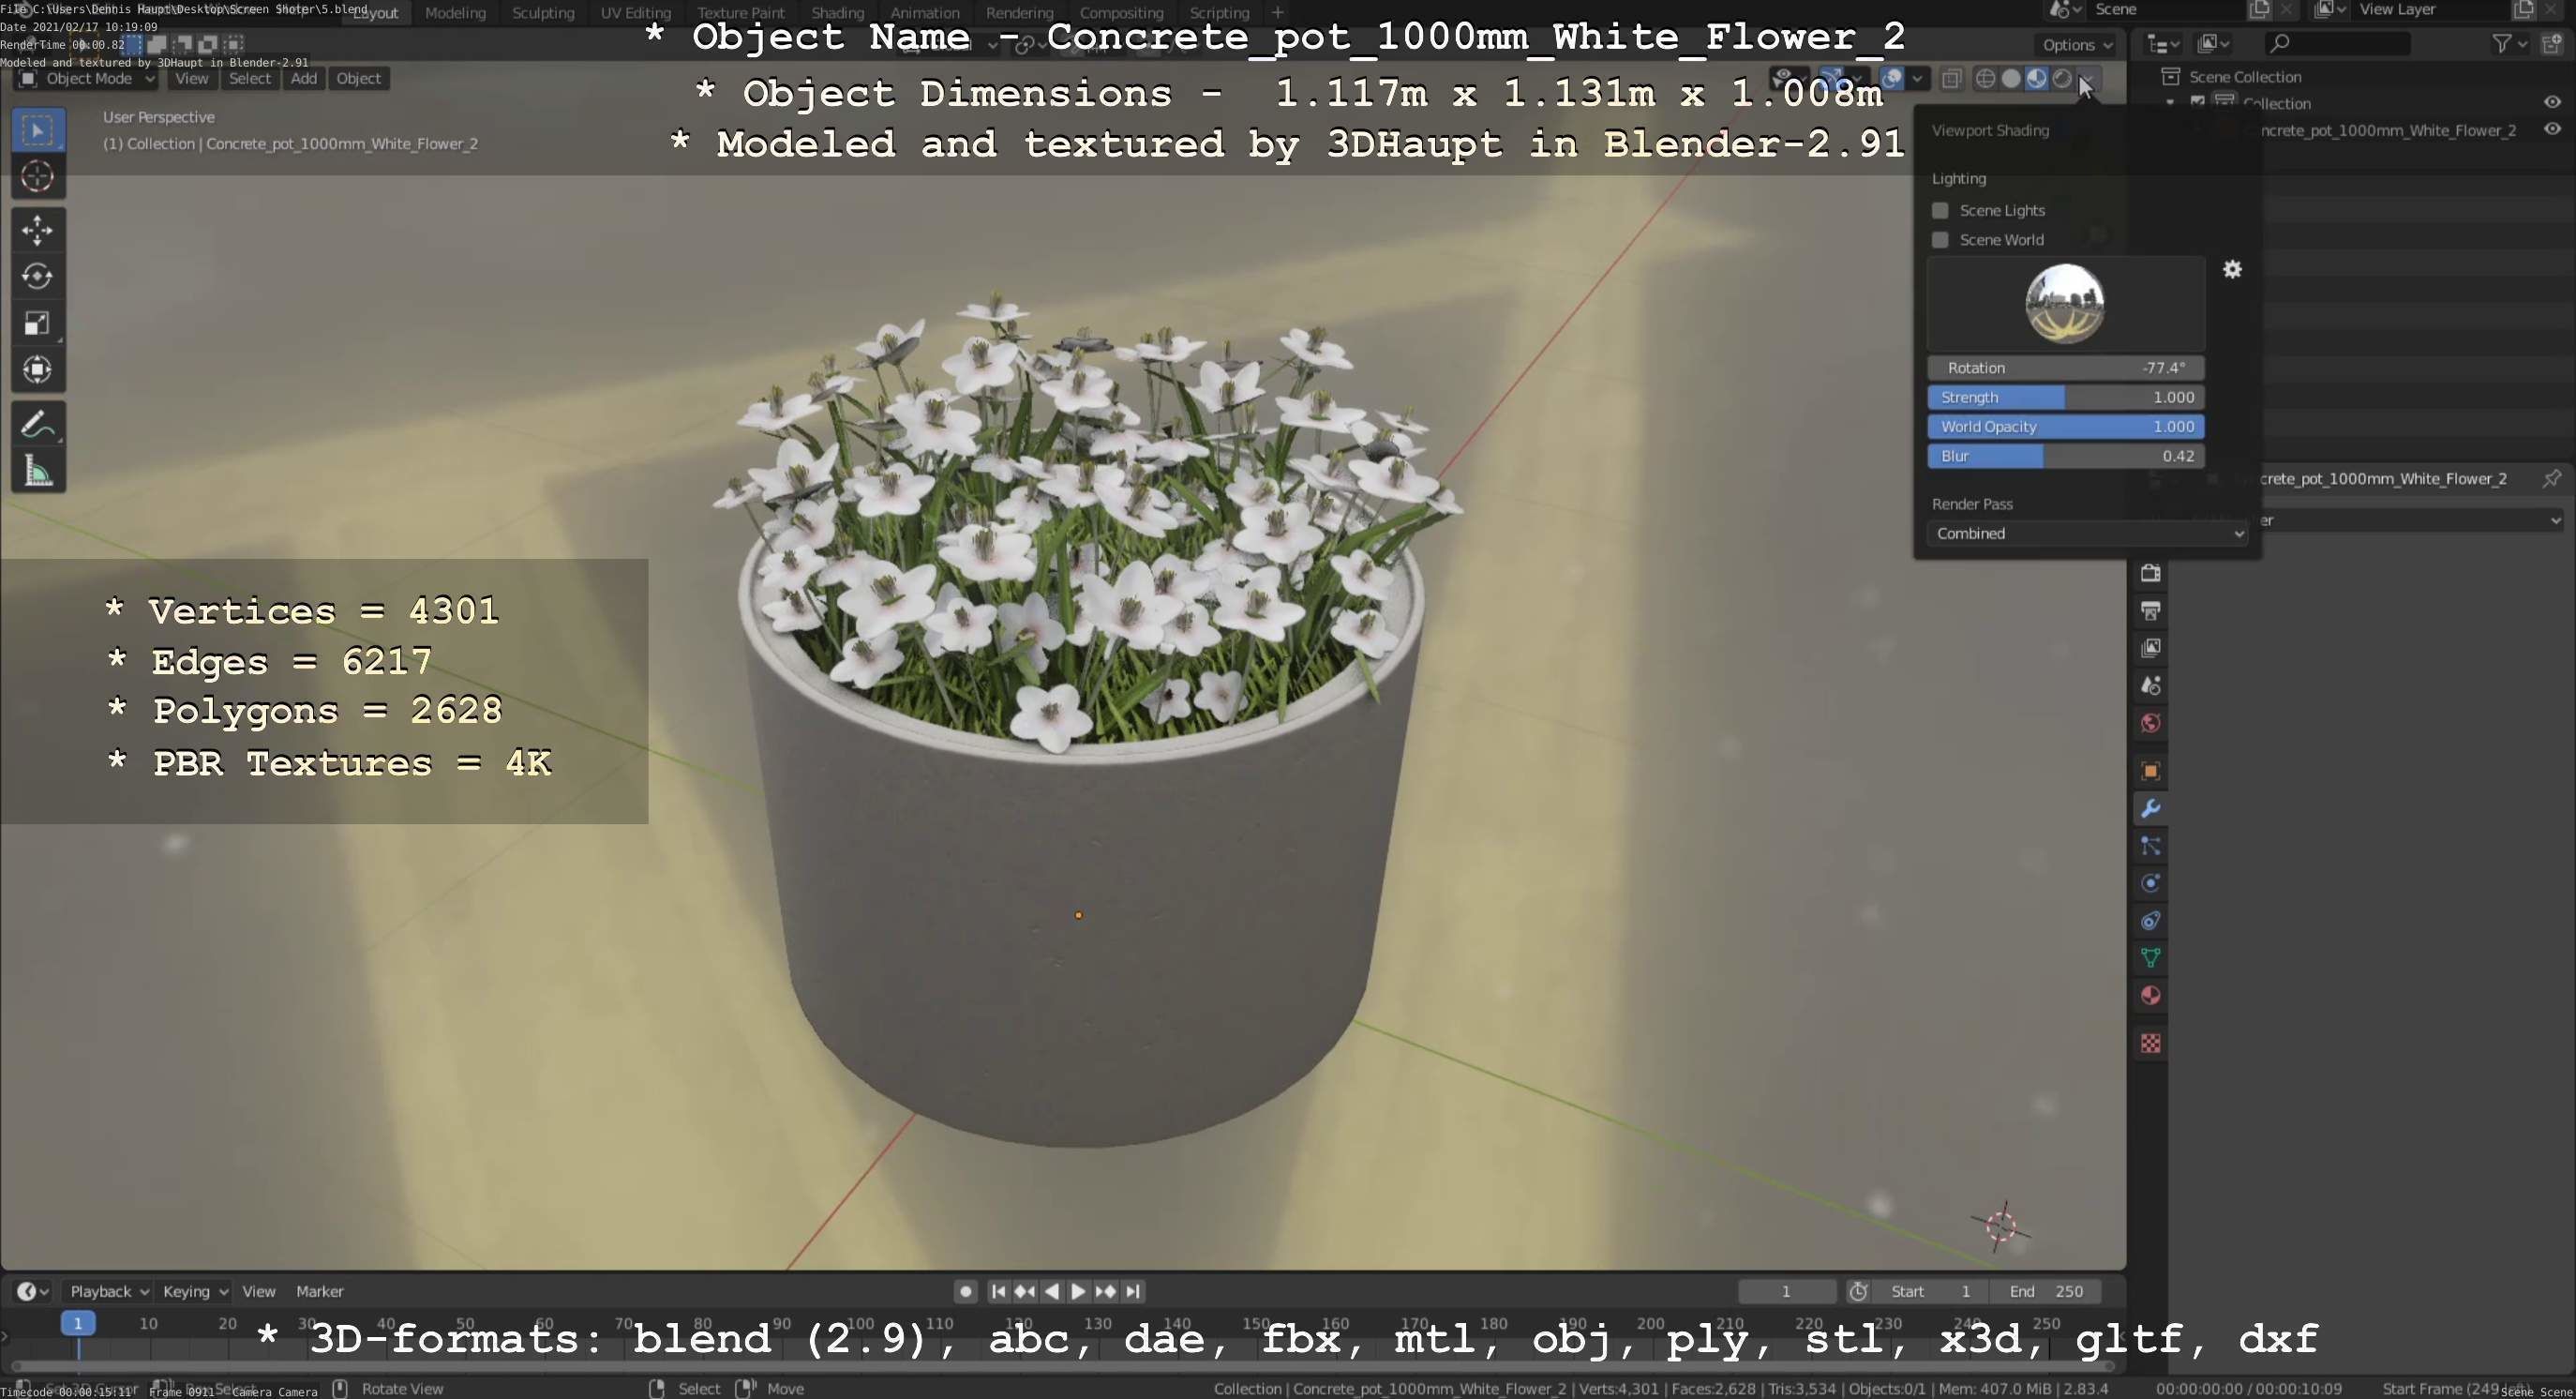The width and height of the screenshot is (2576, 1399).
Task: Open the Playback dropdown
Action: pos(108,1291)
